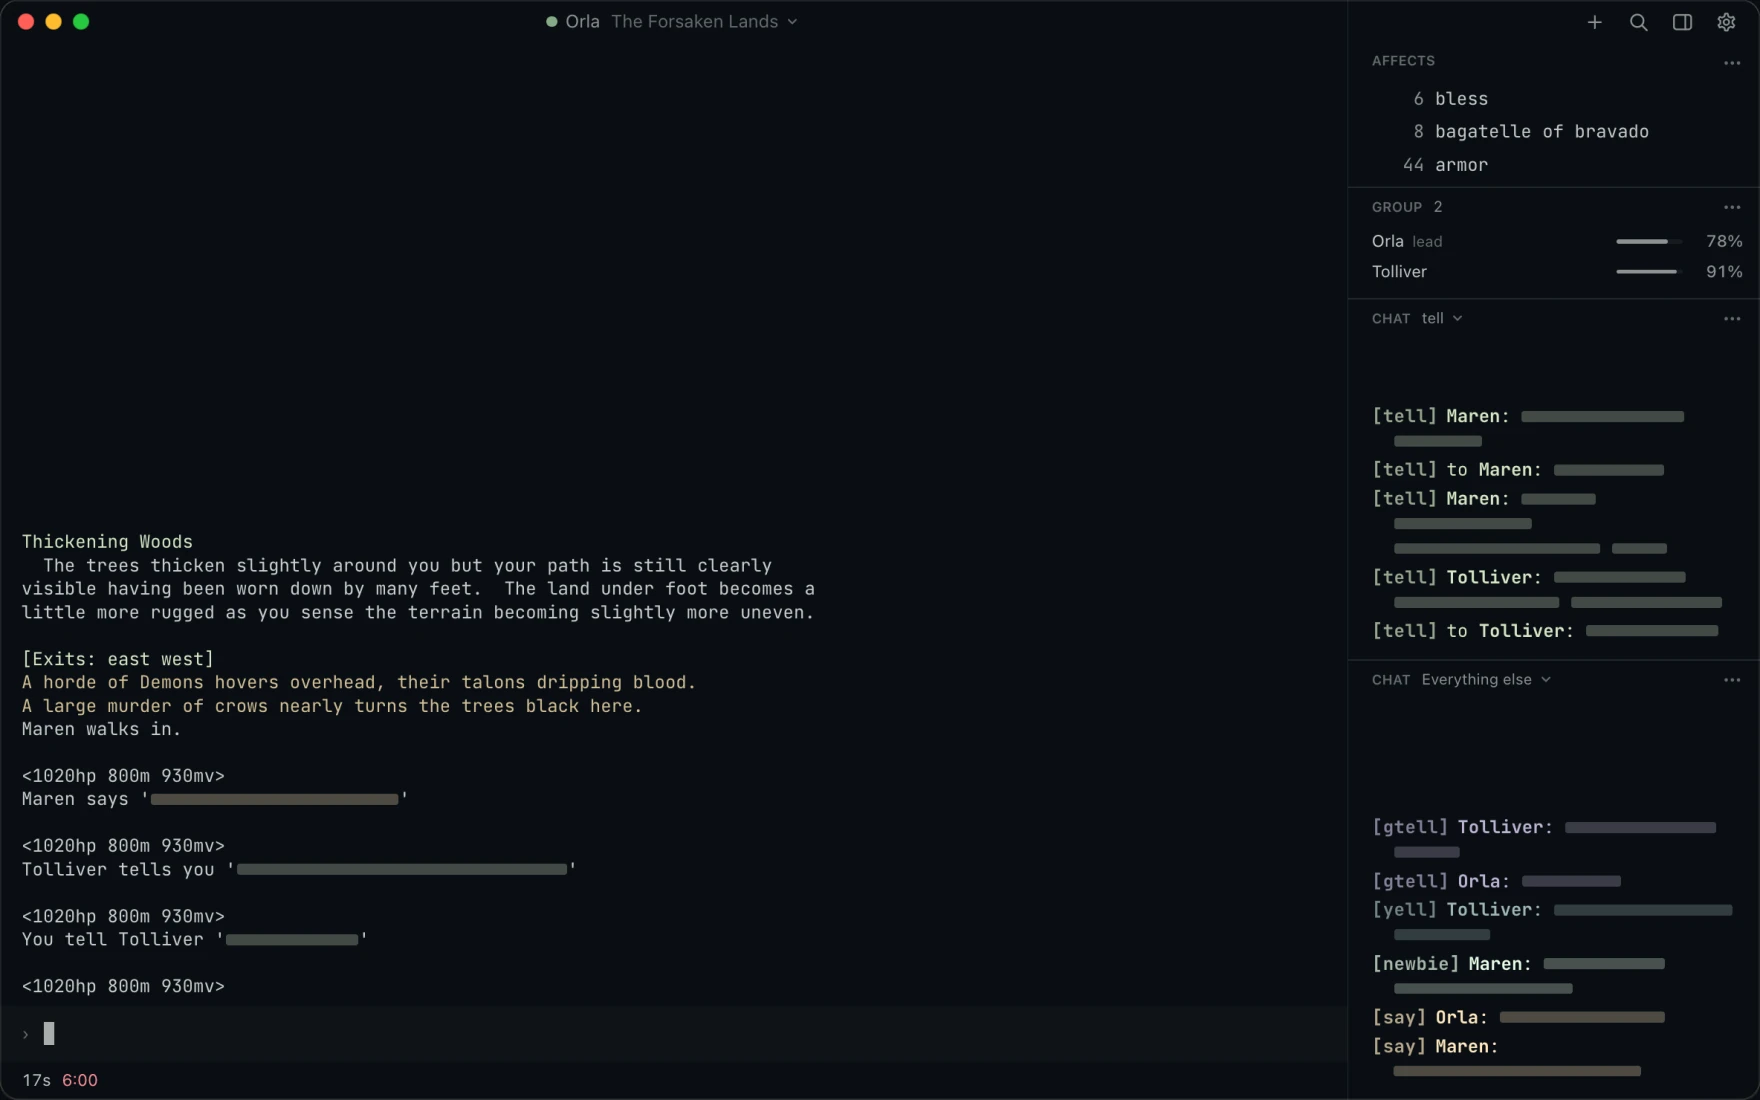
Task: Click the bless affect entry
Action: pos(1450,98)
